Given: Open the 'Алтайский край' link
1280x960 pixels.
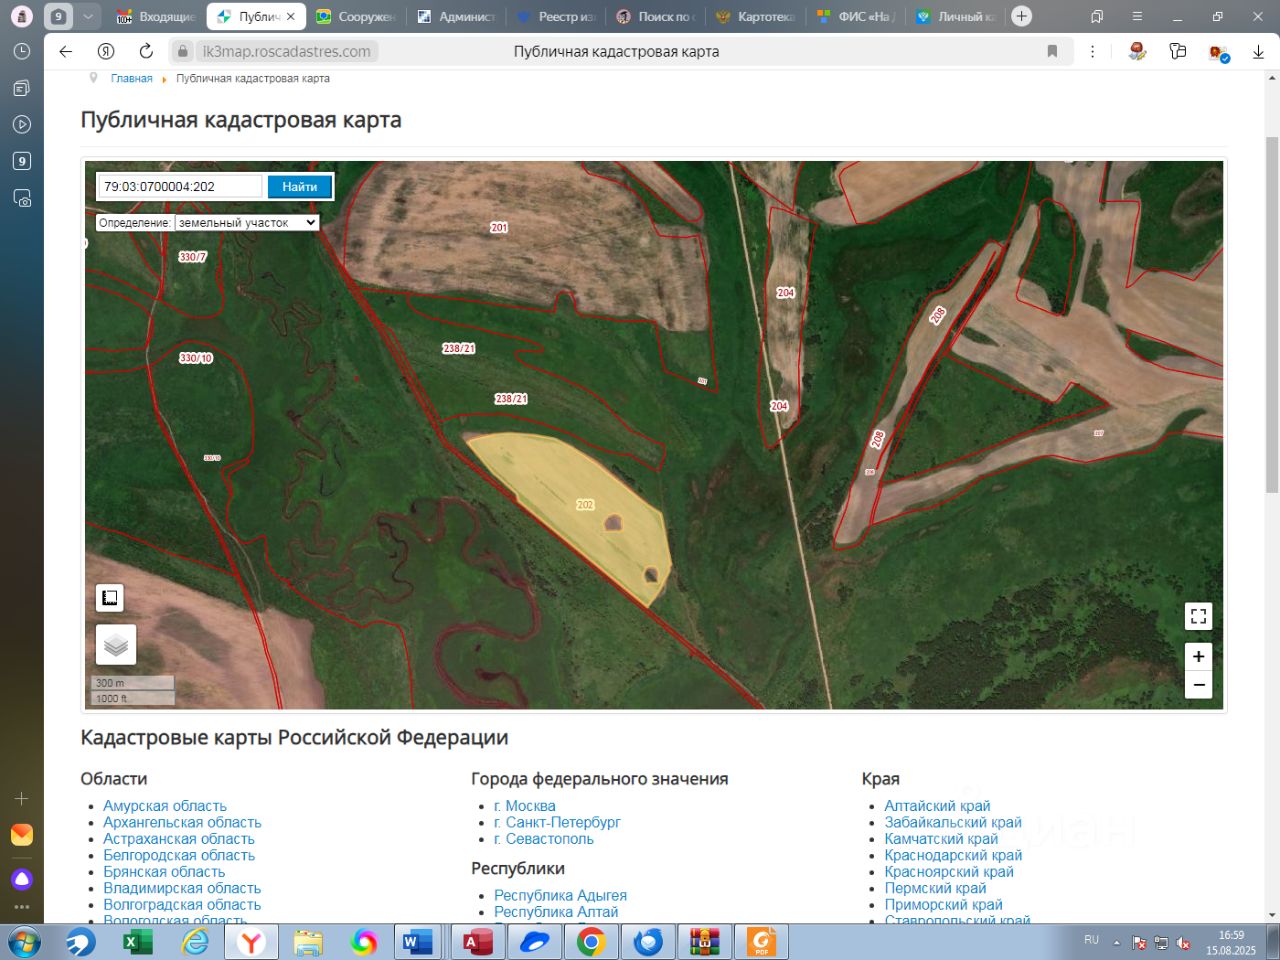Looking at the screenshot, I should (x=937, y=806).
